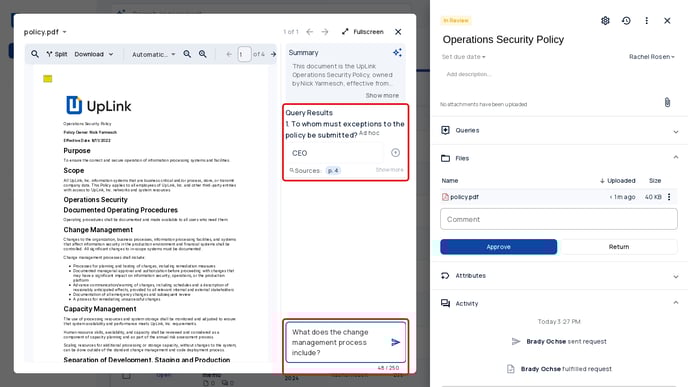Split the PDF document view
Viewport: 688px width, 387px height.
[x=57, y=54]
